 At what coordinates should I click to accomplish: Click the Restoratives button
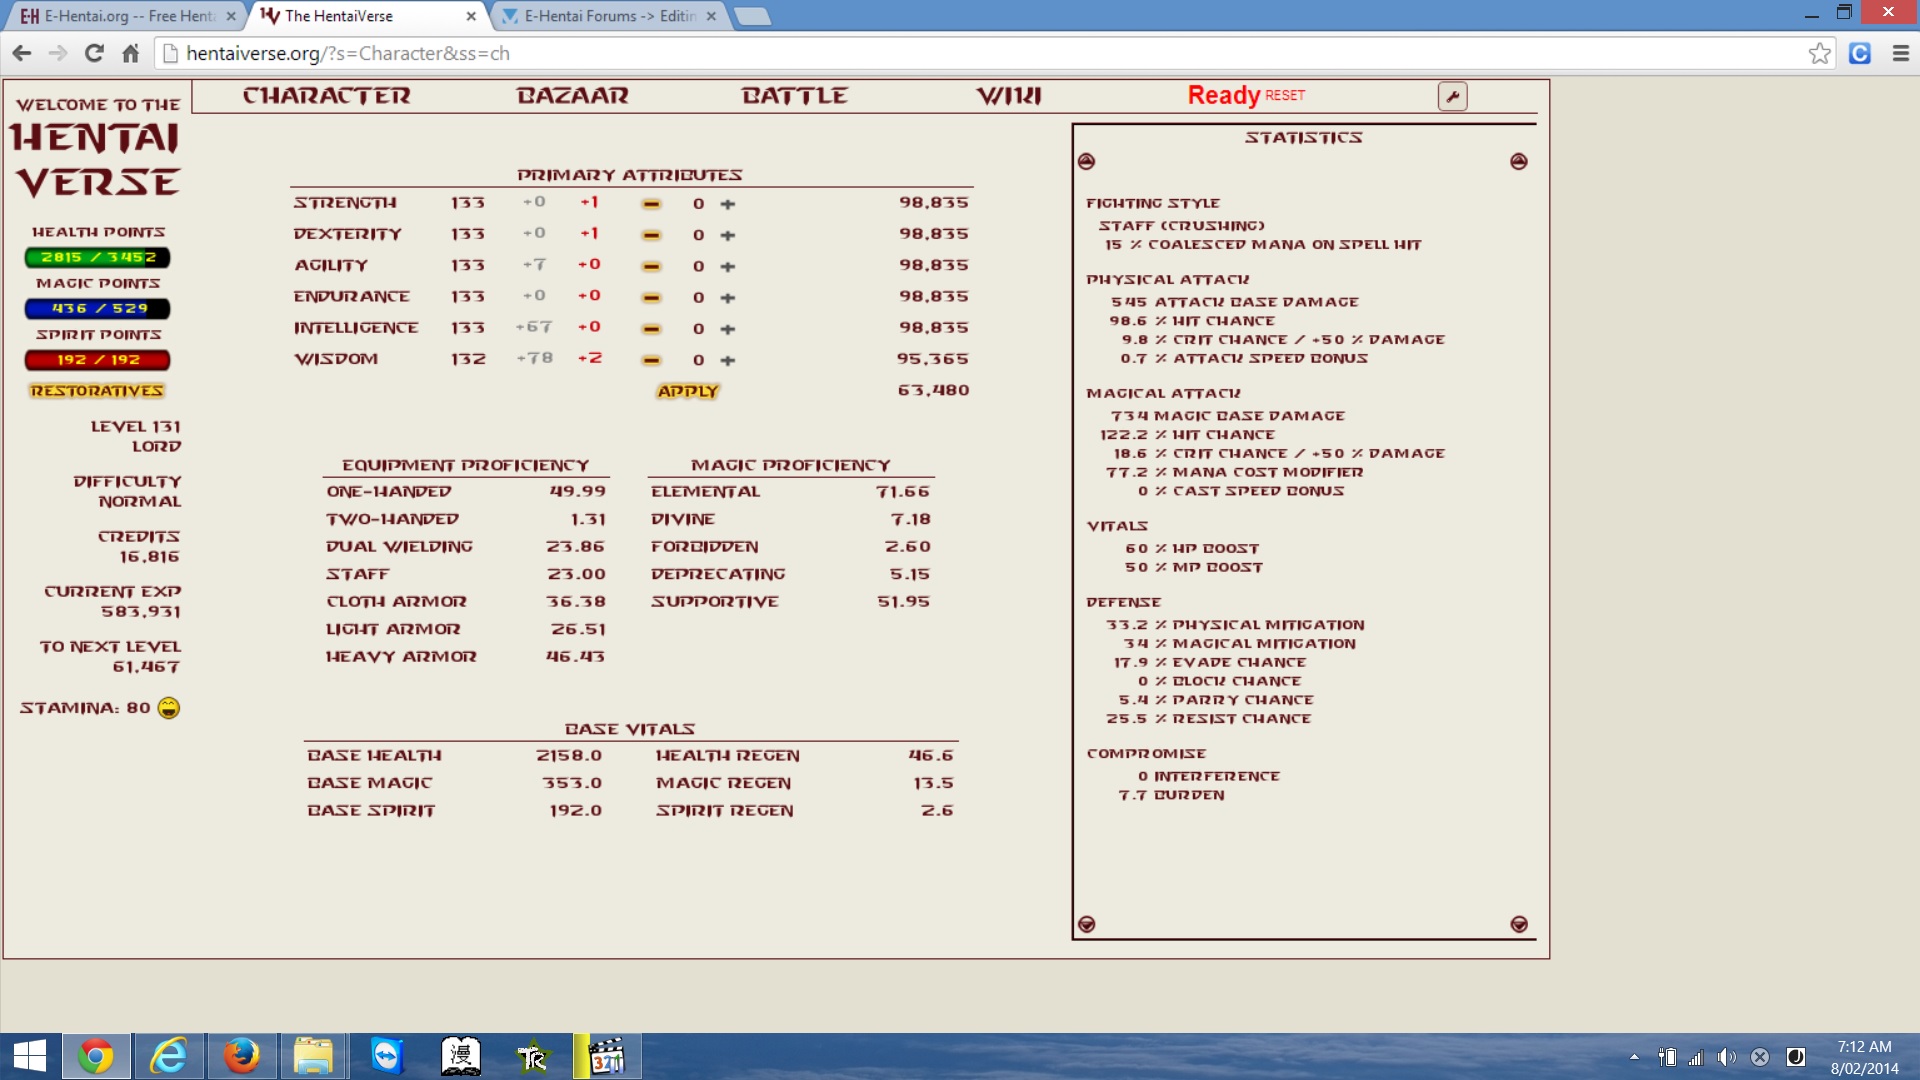click(97, 391)
